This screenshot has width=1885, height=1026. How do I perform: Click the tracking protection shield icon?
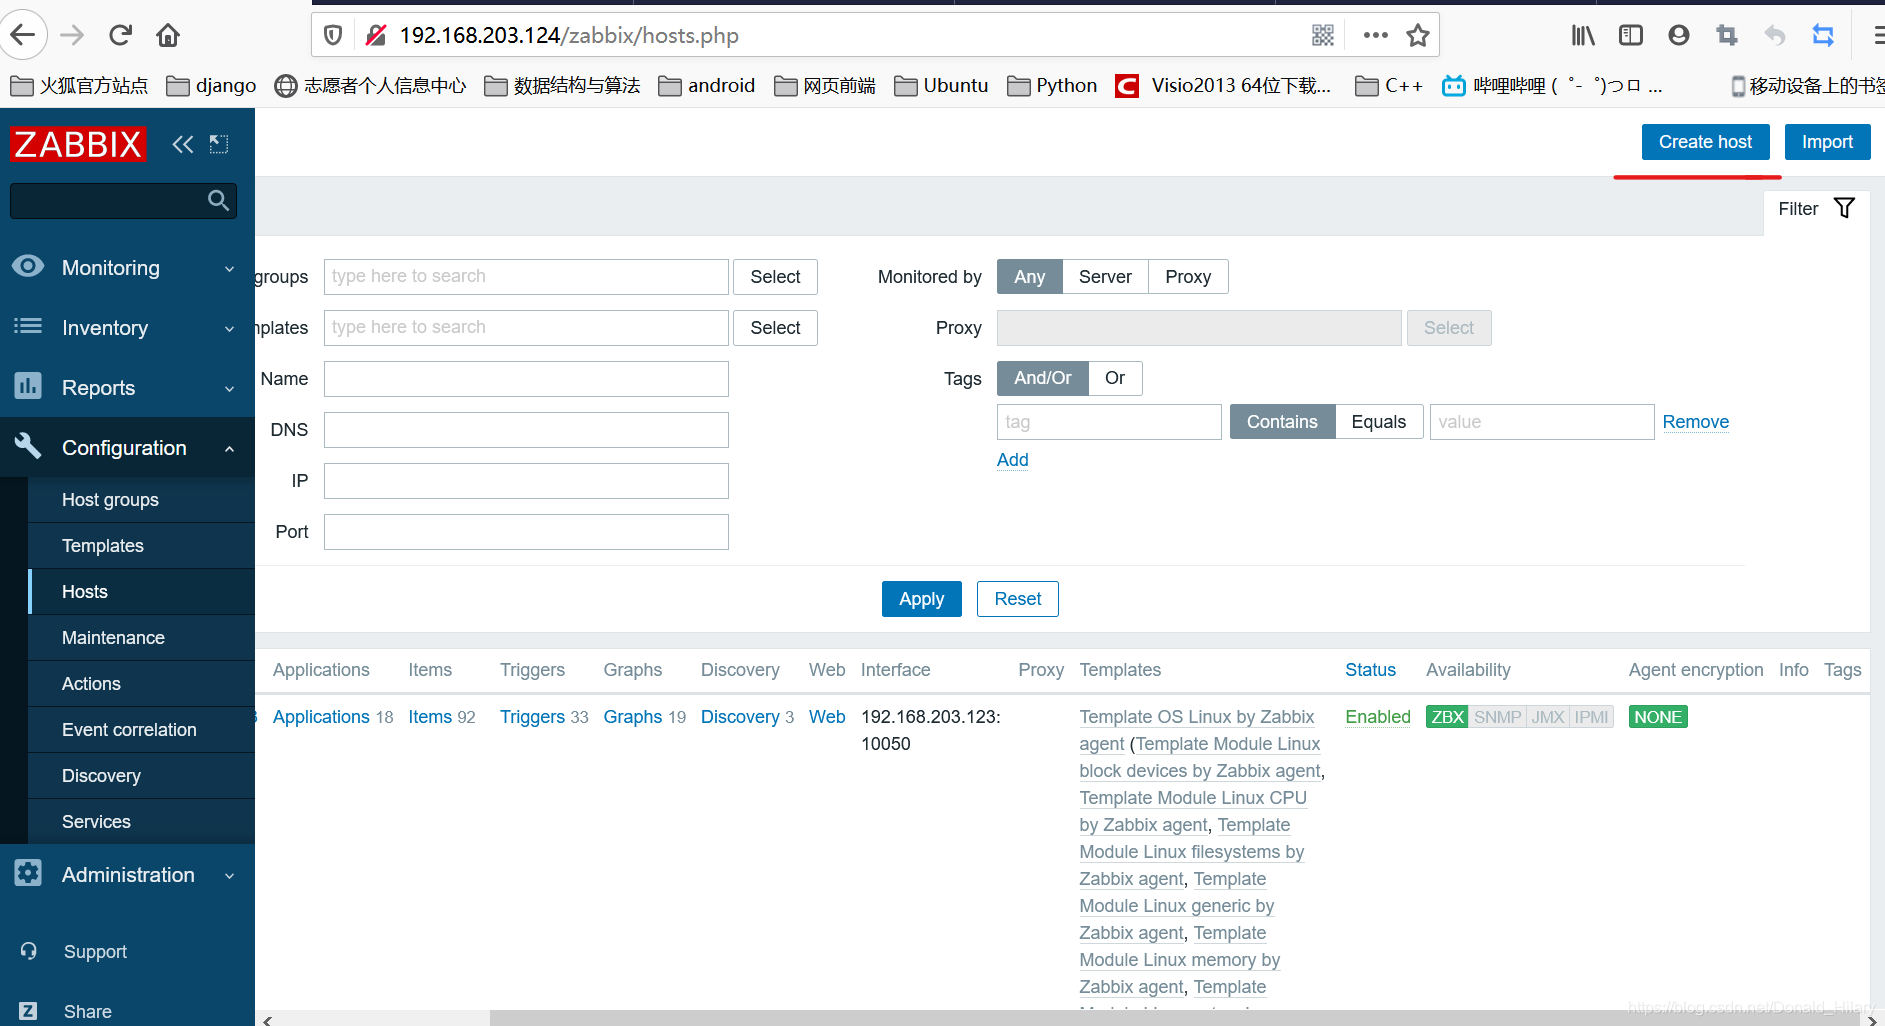point(333,35)
